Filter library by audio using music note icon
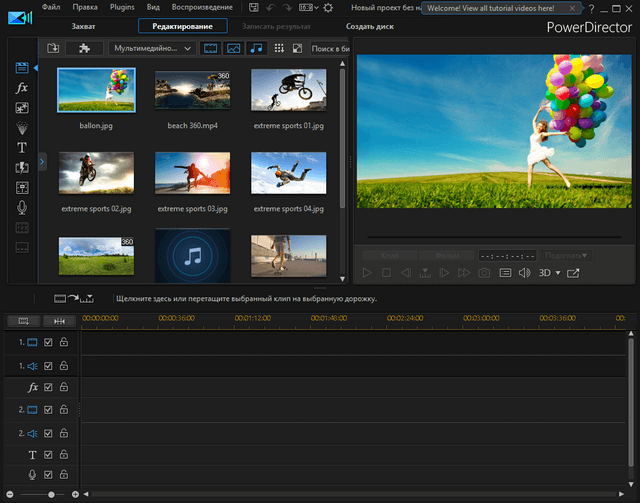 coord(256,48)
